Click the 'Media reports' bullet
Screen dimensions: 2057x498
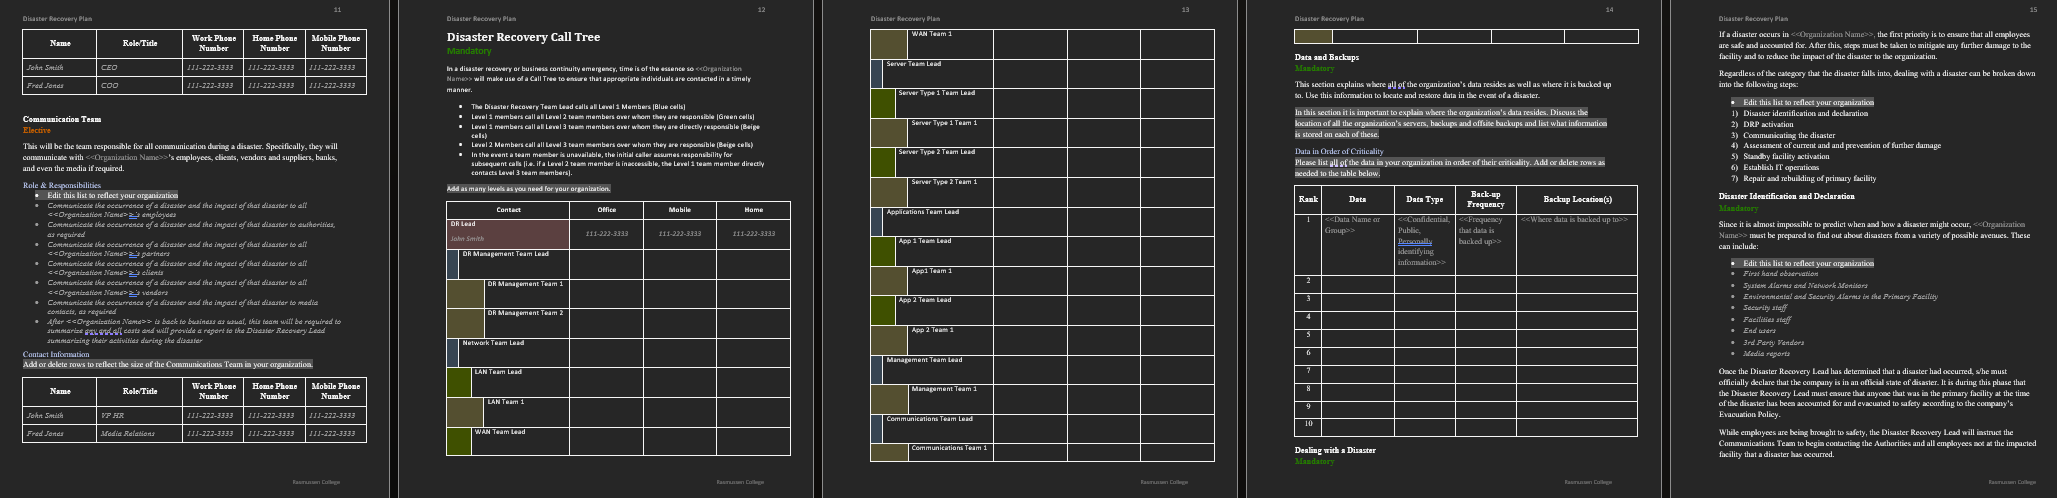click(x=1766, y=353)
